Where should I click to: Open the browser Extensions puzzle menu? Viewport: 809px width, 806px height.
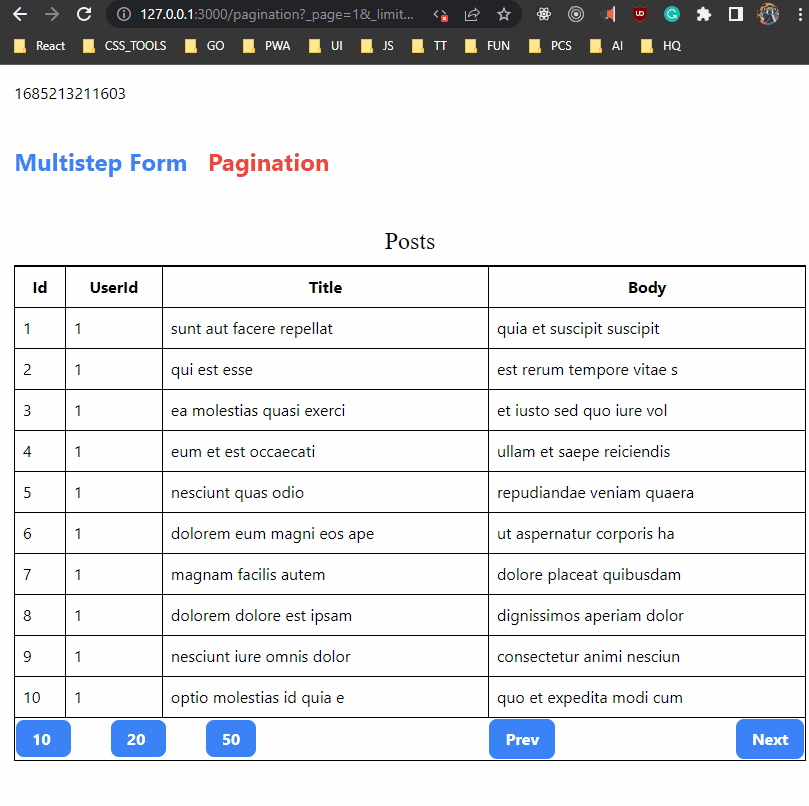(x=704, y=15)
